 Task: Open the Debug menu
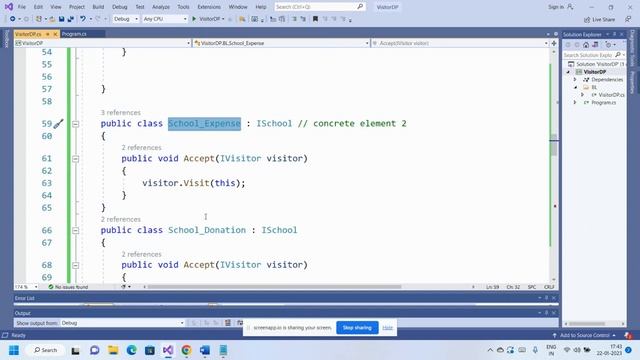pos(120,7)
